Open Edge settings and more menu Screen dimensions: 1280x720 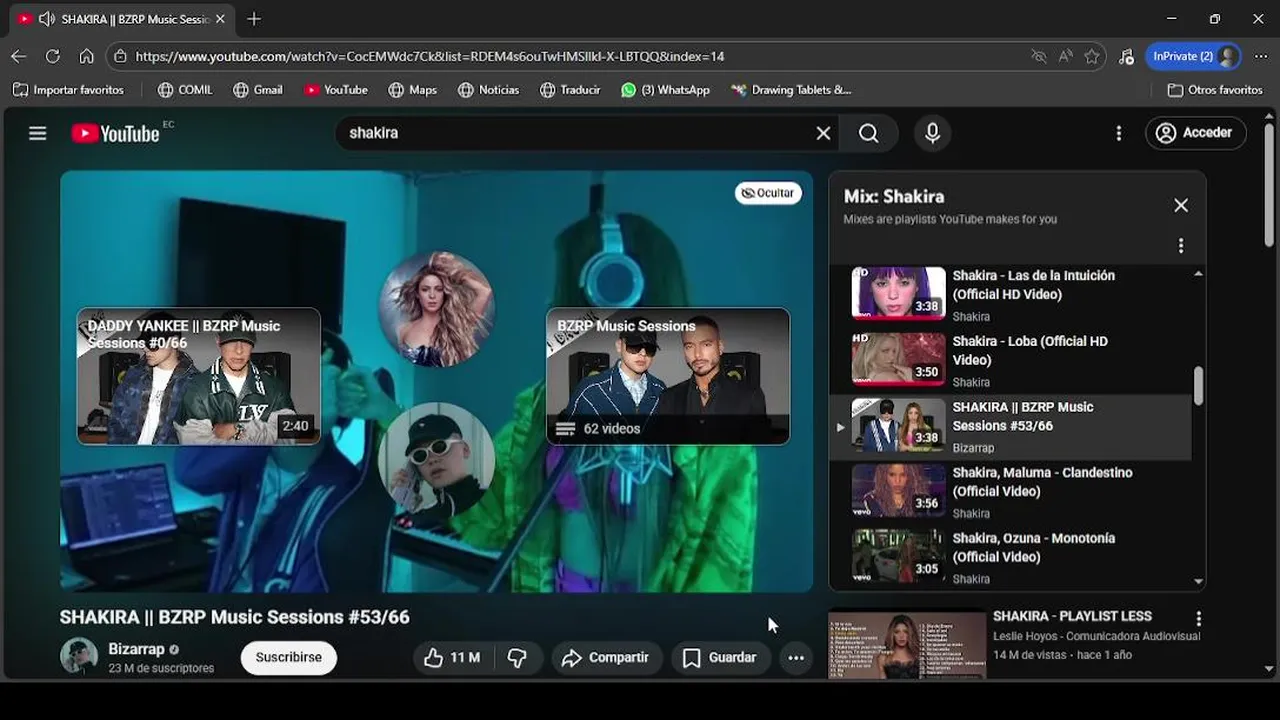[1260, 56]
